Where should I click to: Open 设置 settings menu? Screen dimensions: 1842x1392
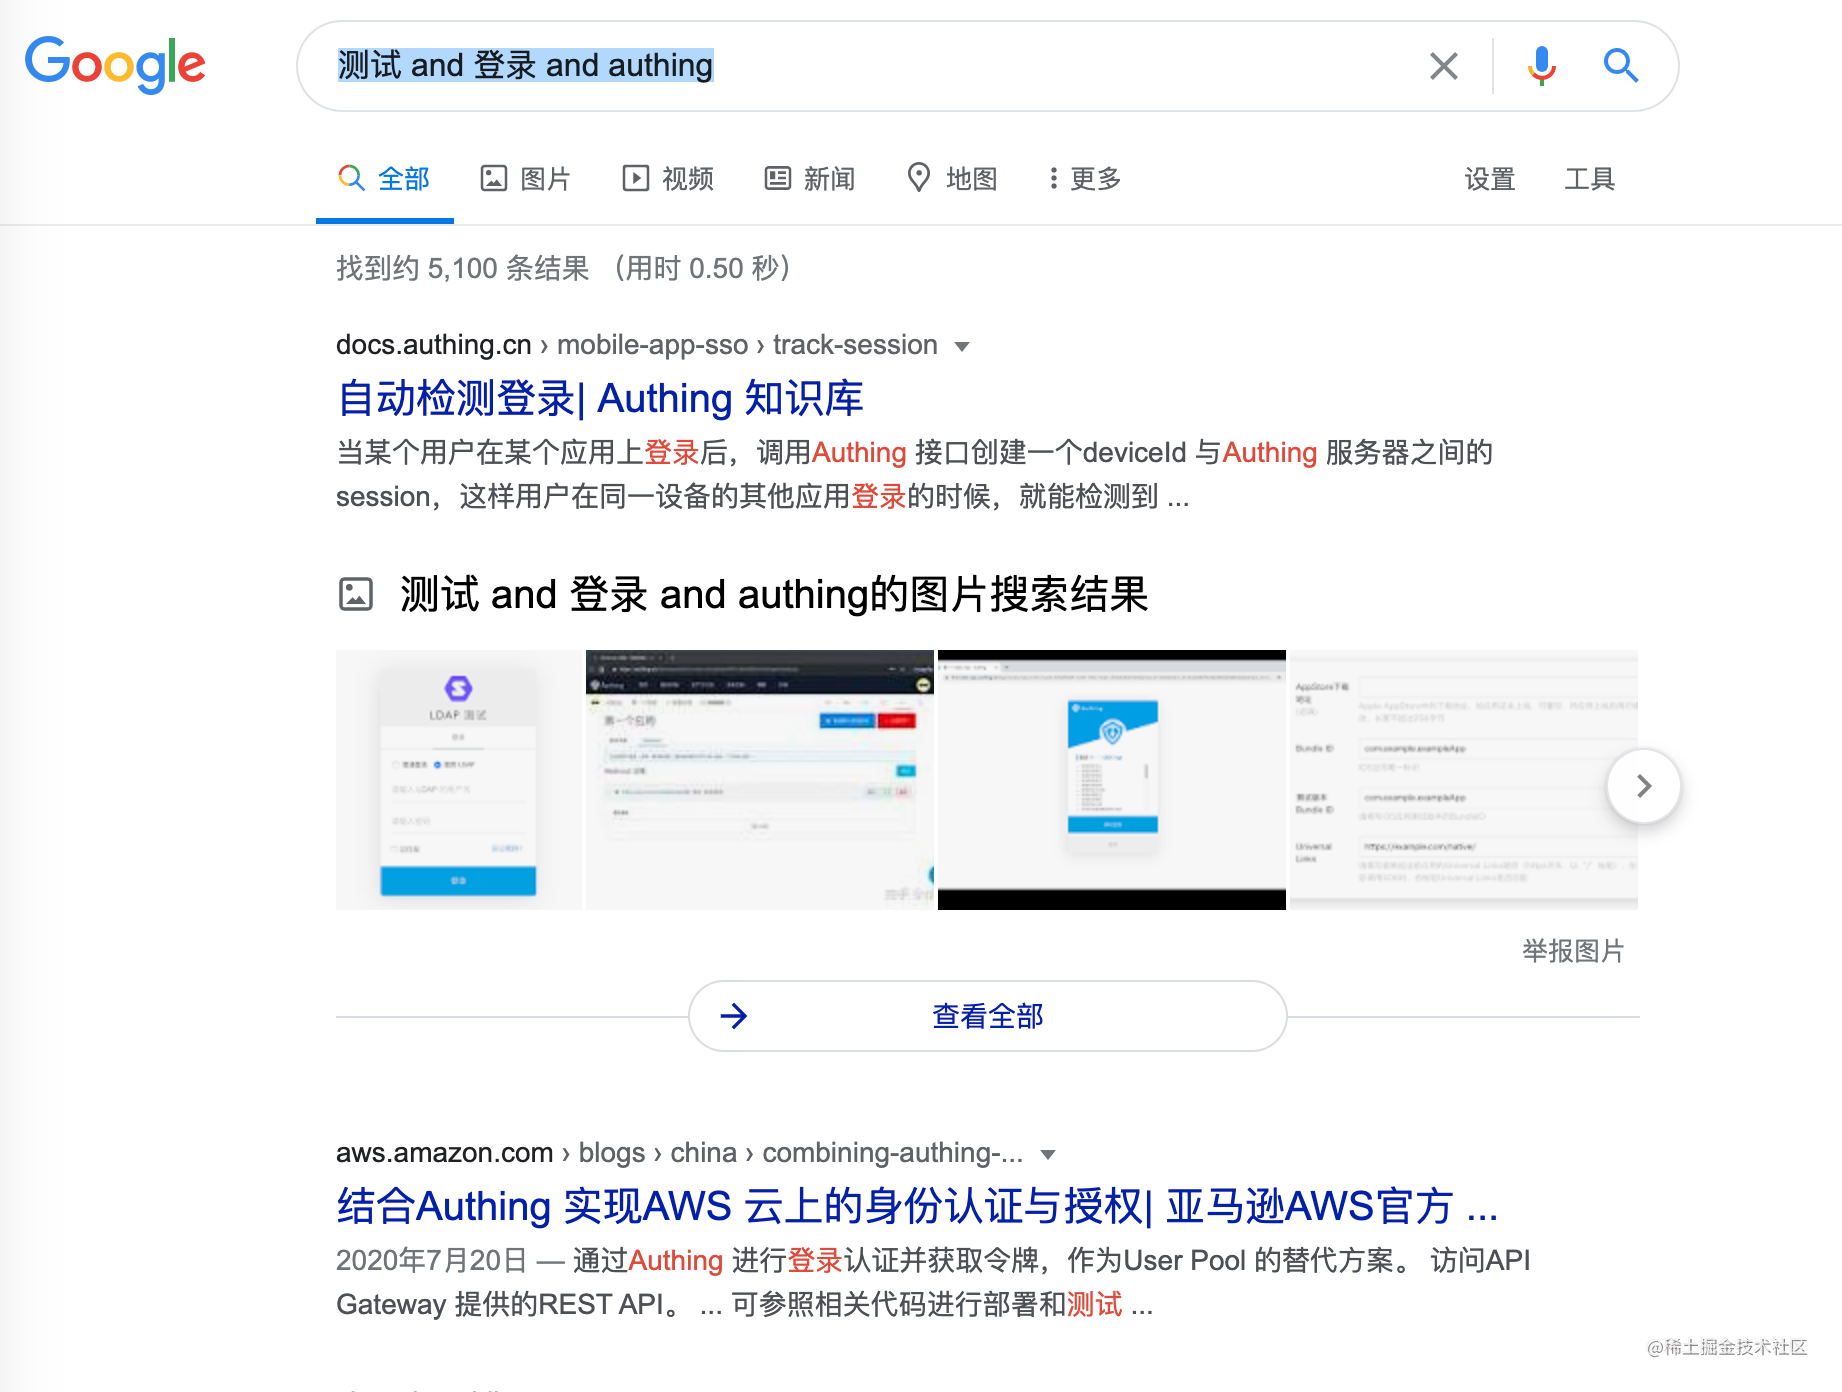(1490, 179)
